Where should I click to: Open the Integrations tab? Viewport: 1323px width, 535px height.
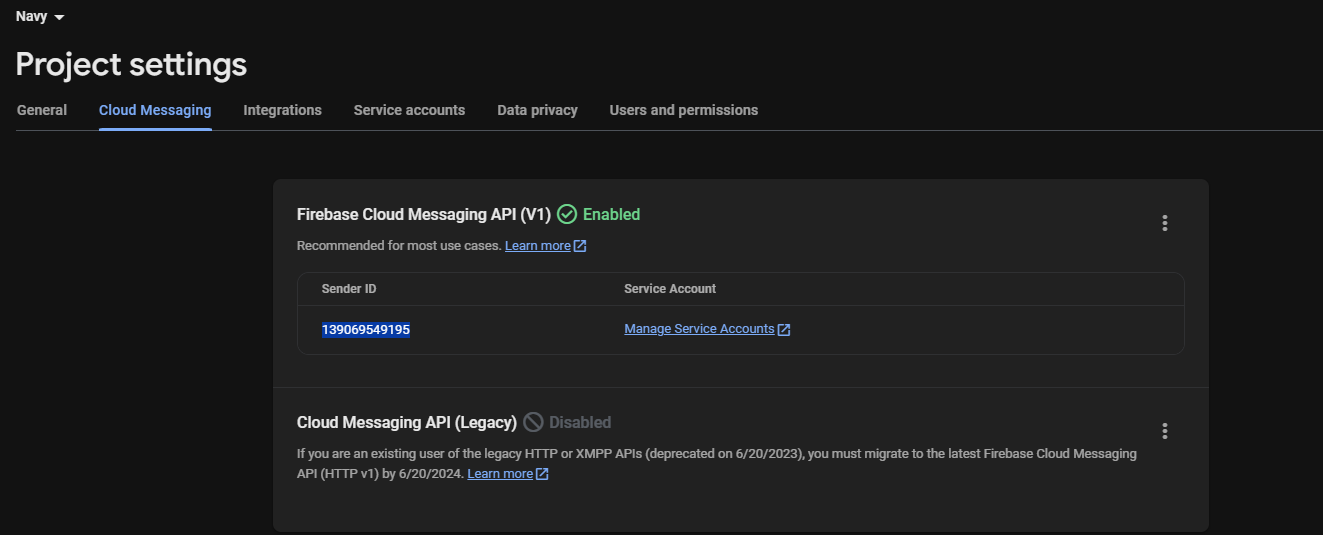pos(282,110)
